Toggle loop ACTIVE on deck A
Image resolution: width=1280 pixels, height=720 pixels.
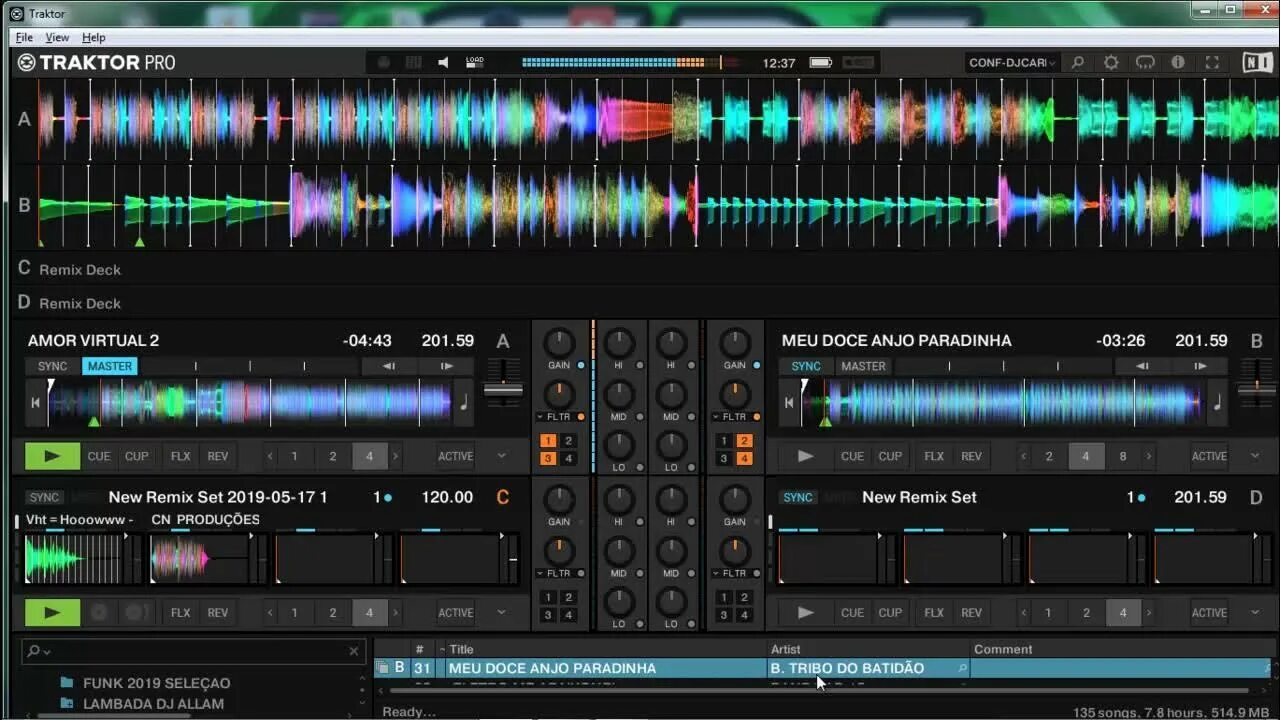click(455, 456)
